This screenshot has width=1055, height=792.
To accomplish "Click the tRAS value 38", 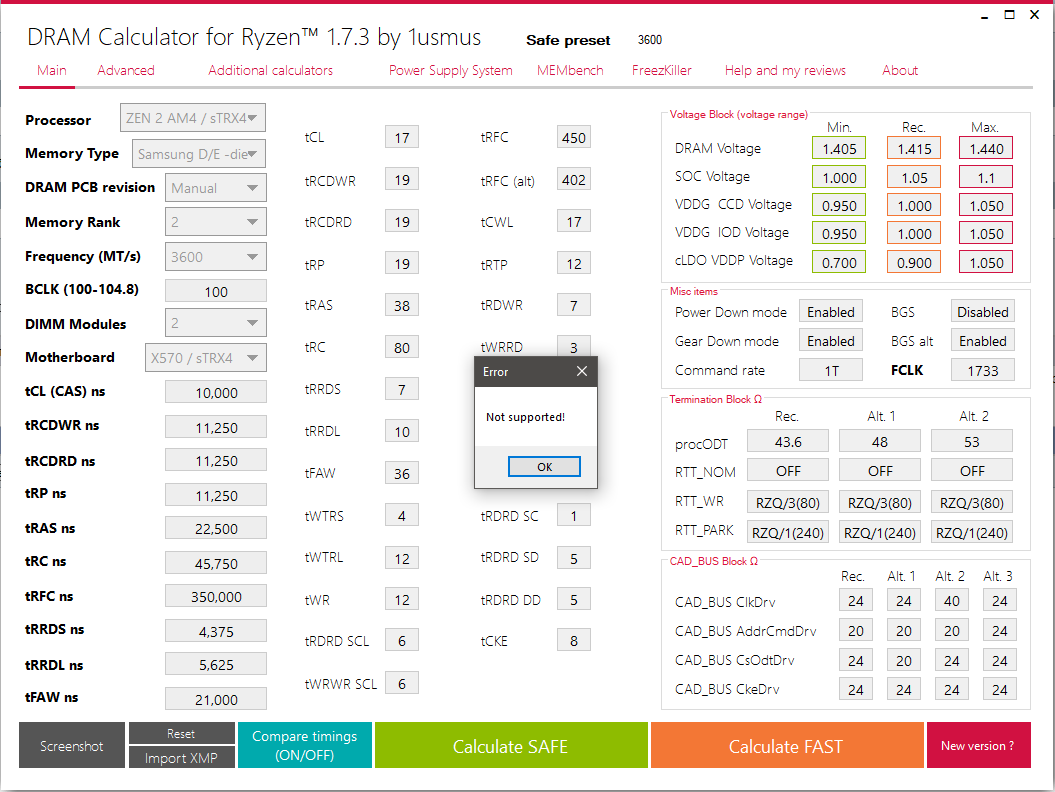I will (402, 305).
